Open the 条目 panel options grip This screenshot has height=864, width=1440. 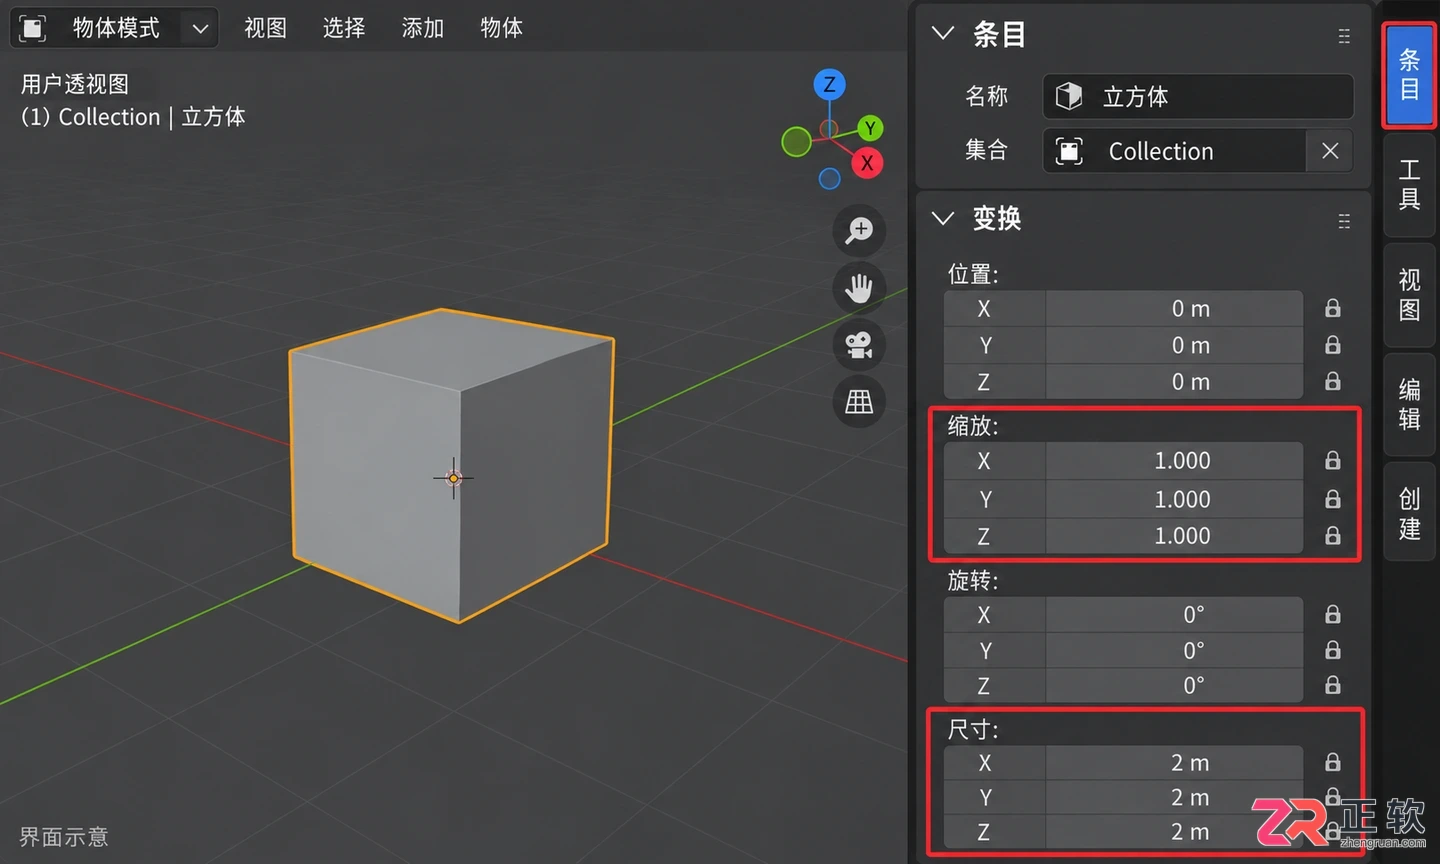(x=1344, y=36)
